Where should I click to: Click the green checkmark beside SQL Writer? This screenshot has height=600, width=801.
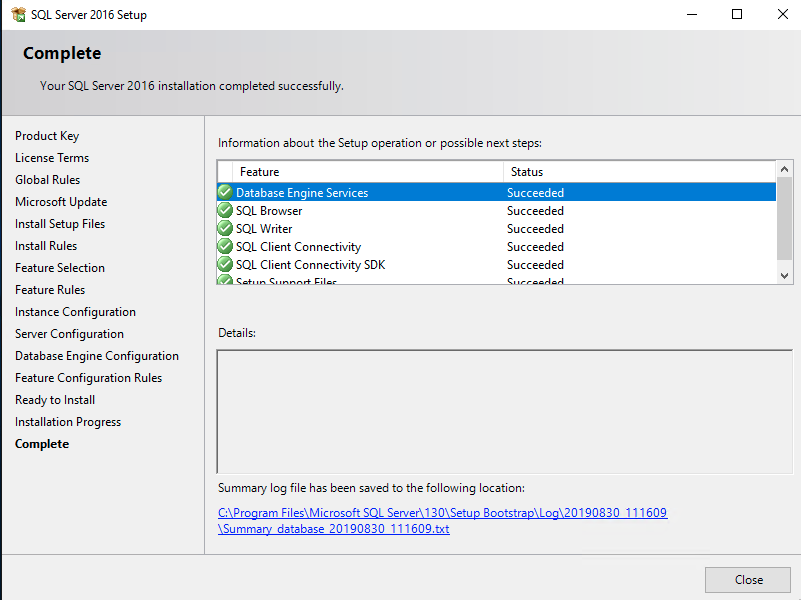pyautogui.click(x=225, y=229)
